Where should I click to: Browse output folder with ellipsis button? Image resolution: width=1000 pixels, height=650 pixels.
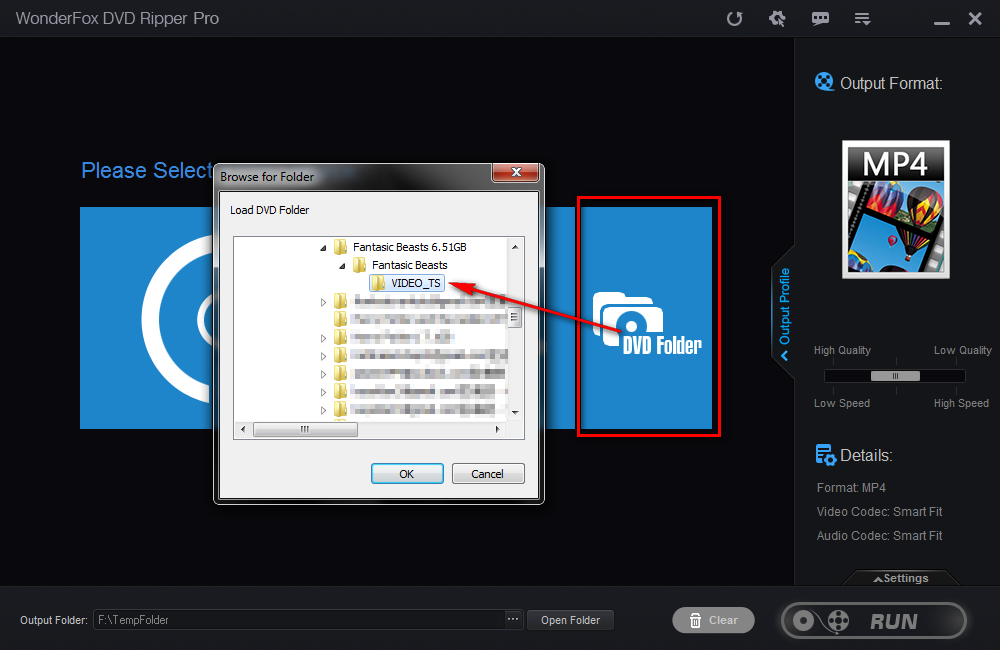(513, 619)
